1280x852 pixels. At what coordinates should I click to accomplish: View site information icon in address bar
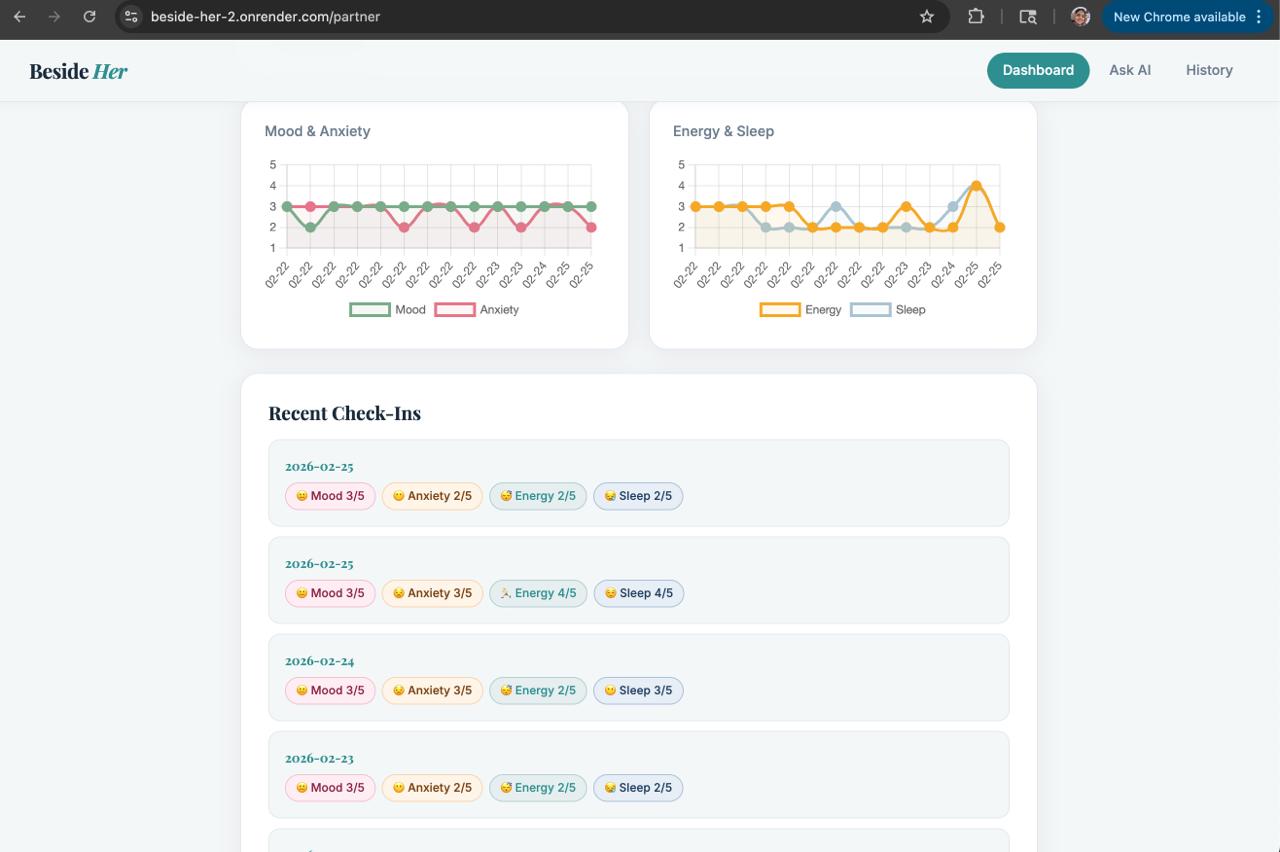click(131, 16)
